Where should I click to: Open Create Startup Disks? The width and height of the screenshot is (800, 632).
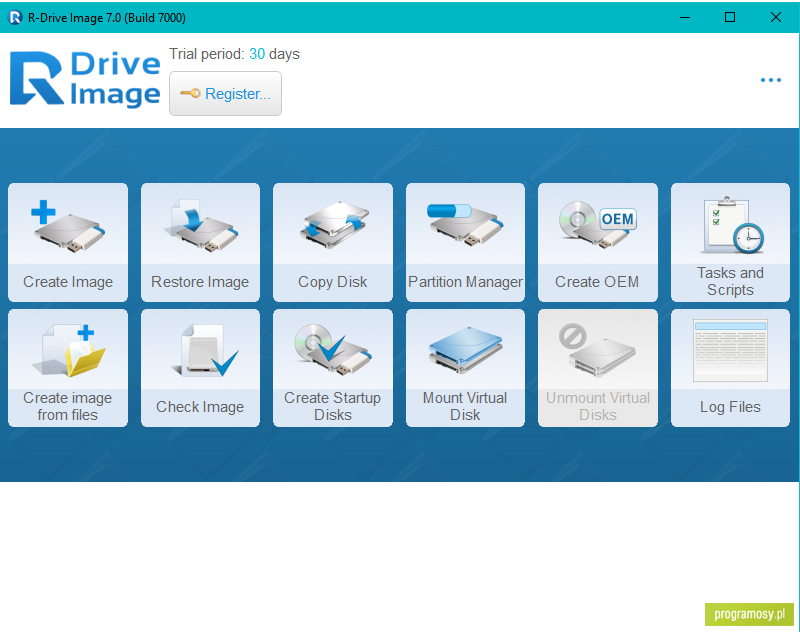333,368
